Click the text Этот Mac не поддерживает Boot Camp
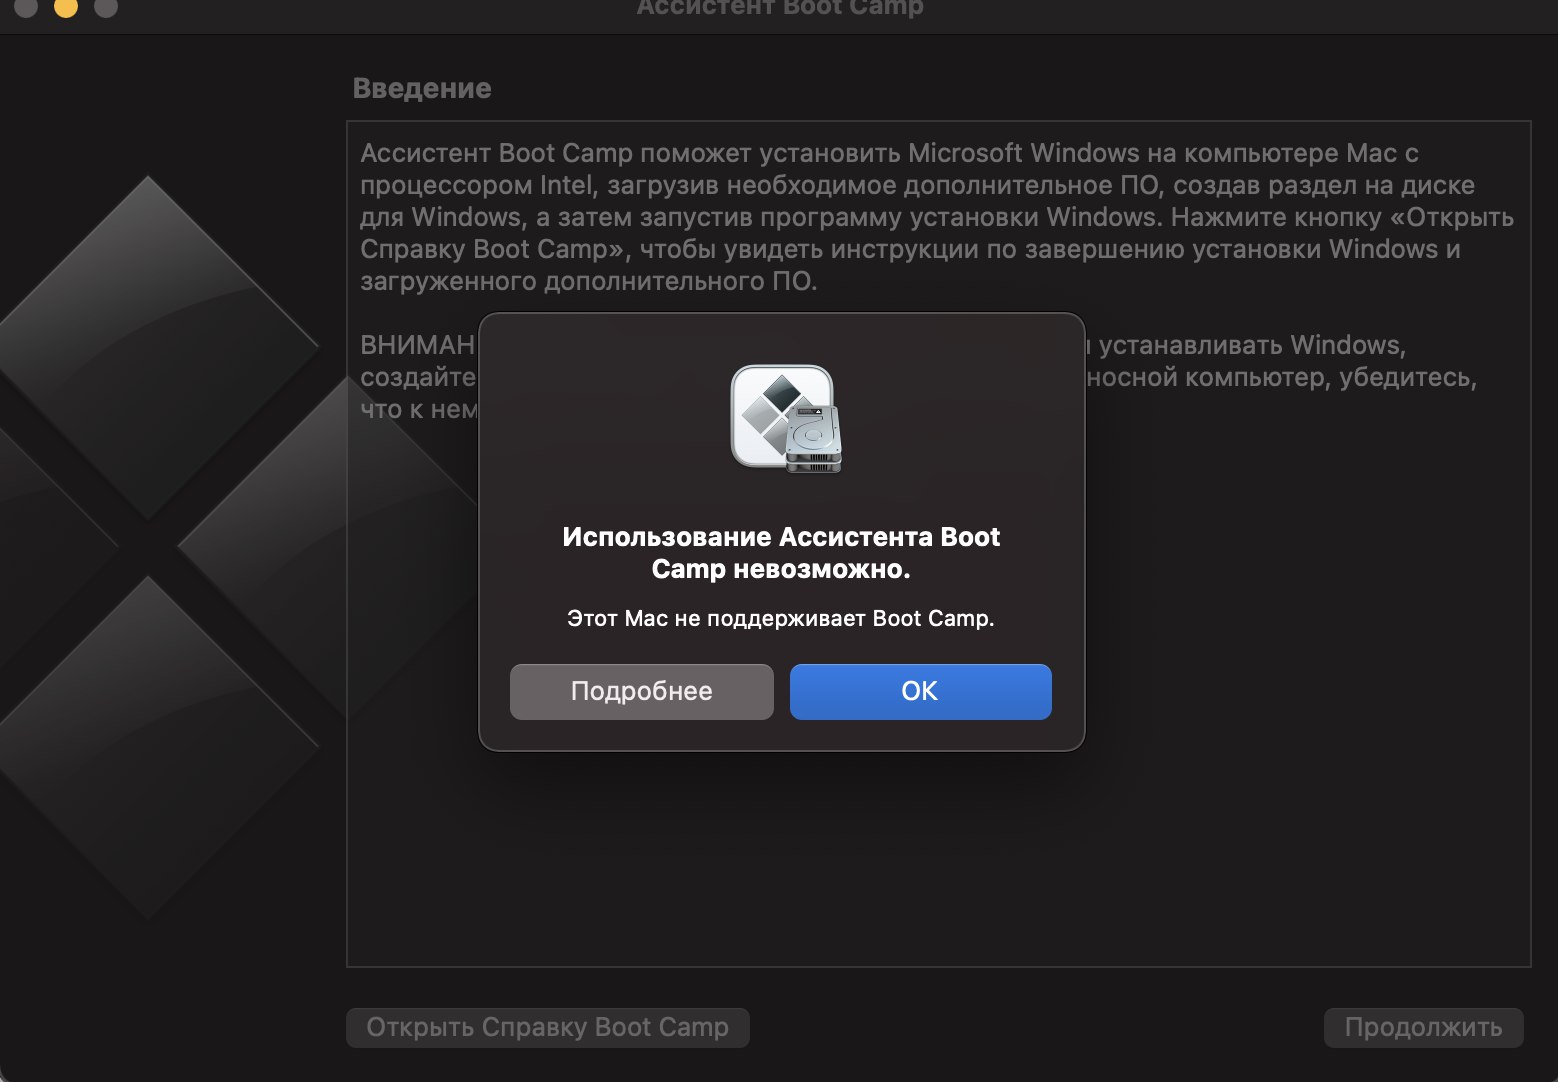 coord(781,618)
